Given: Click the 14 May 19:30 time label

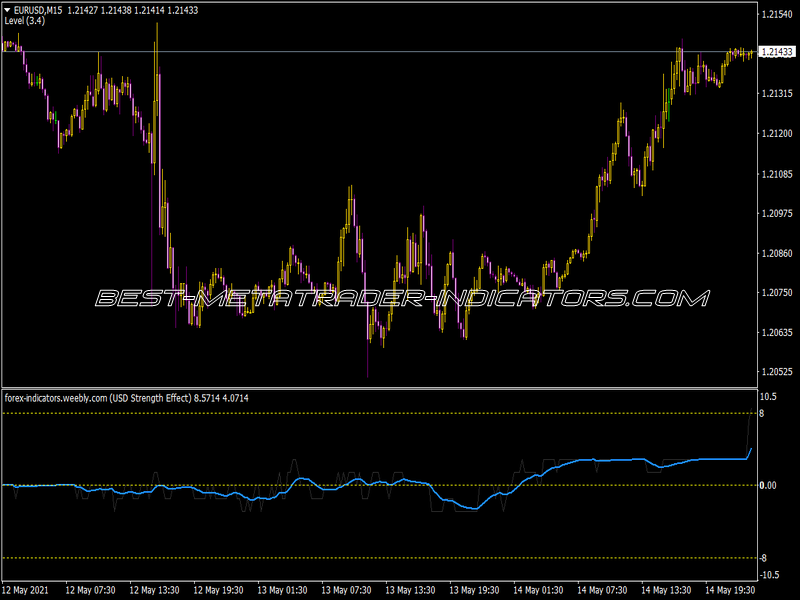Looking at the screenshot, I should tap(730, 590).
